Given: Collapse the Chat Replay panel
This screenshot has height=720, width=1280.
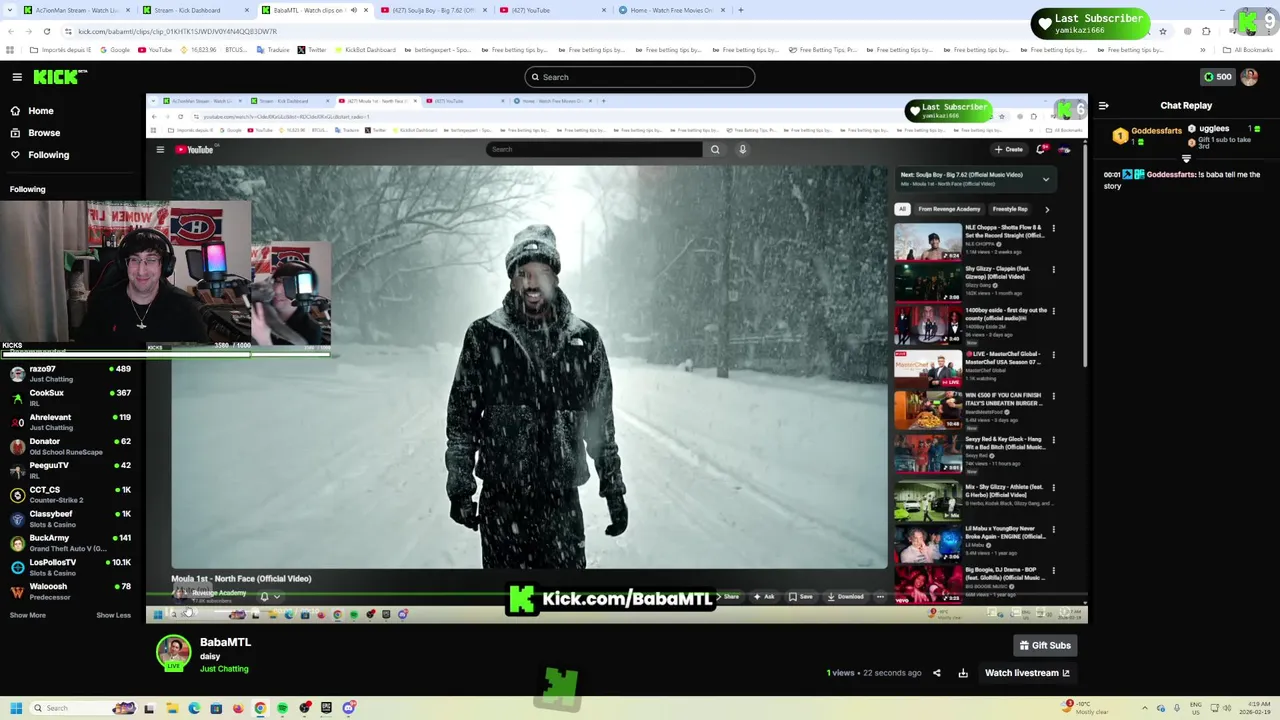Looking at the screenshot, I should (x=1103, y=105).
